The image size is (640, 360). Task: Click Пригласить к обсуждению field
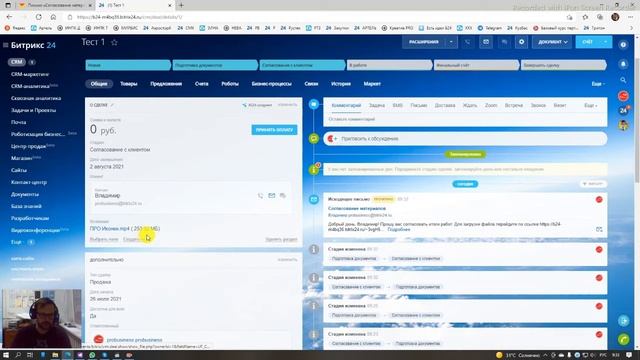(x=465, y=139)
